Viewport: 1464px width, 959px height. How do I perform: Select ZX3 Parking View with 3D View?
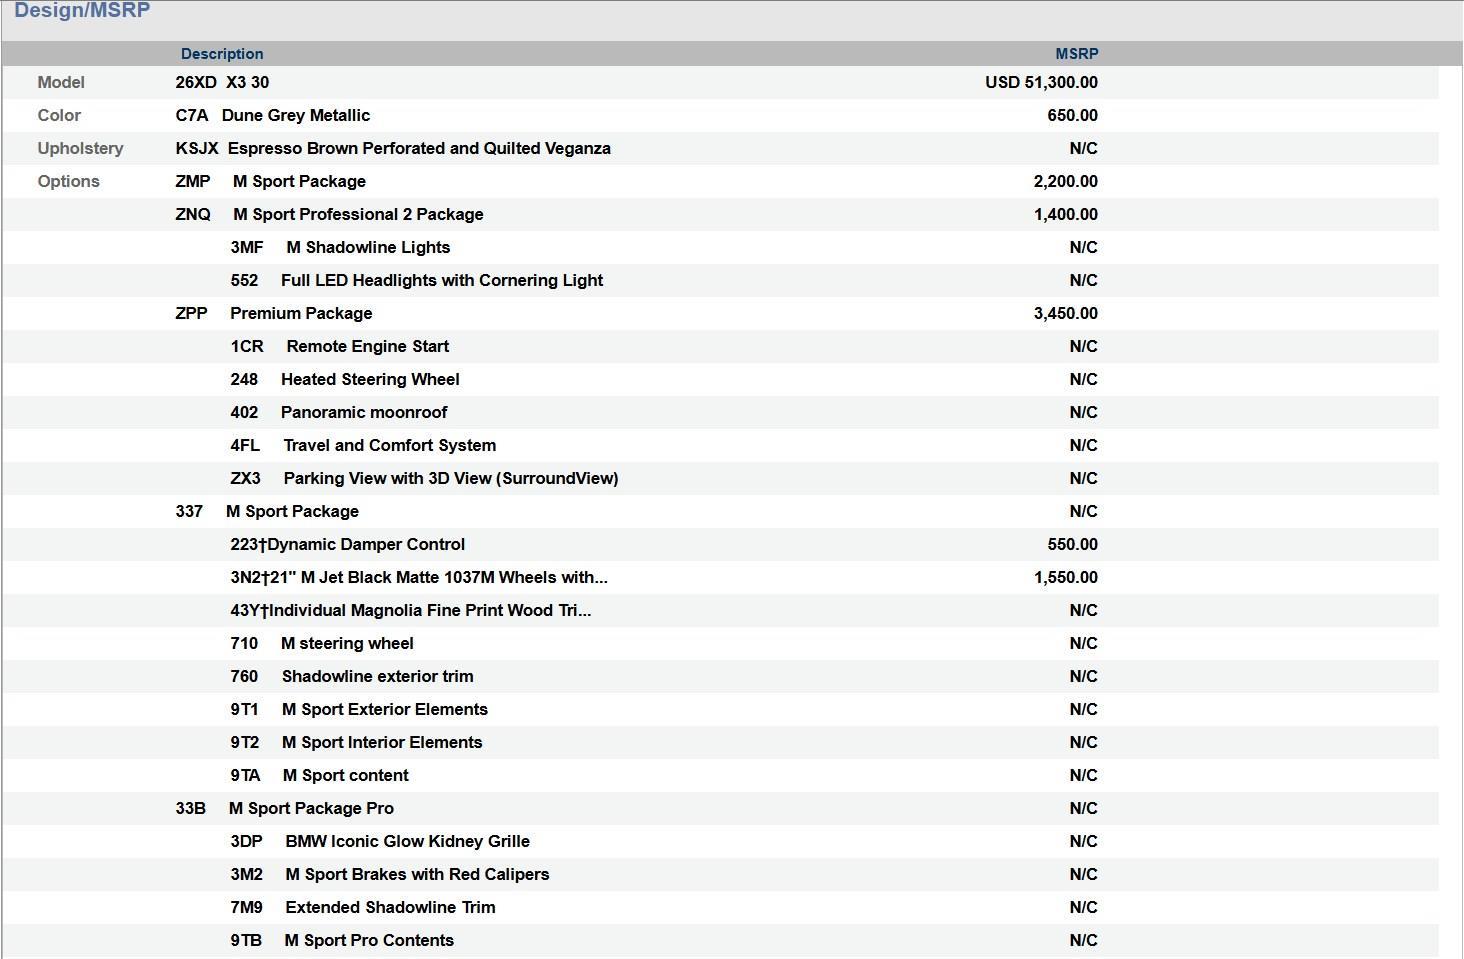click(x=424, y=478)
